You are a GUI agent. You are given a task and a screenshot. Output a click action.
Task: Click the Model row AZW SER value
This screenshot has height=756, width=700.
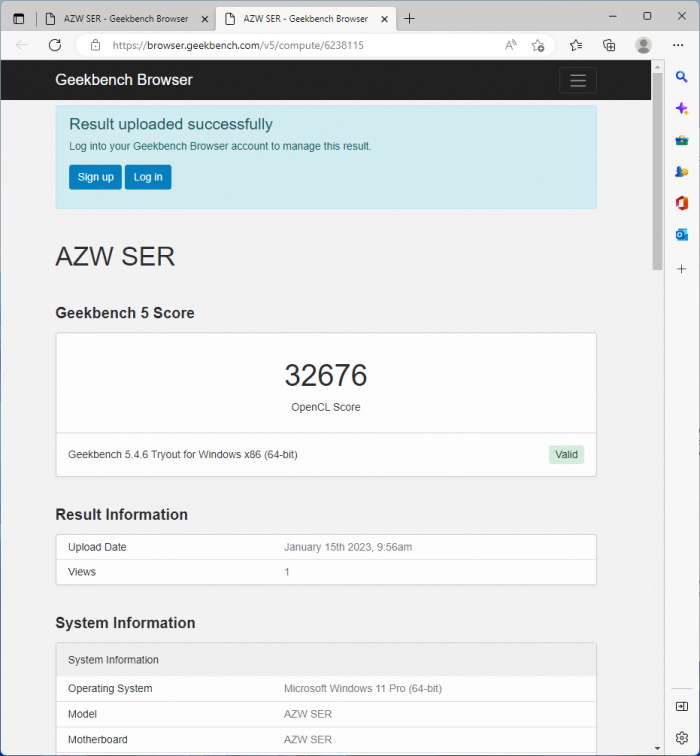click(308, 714)
